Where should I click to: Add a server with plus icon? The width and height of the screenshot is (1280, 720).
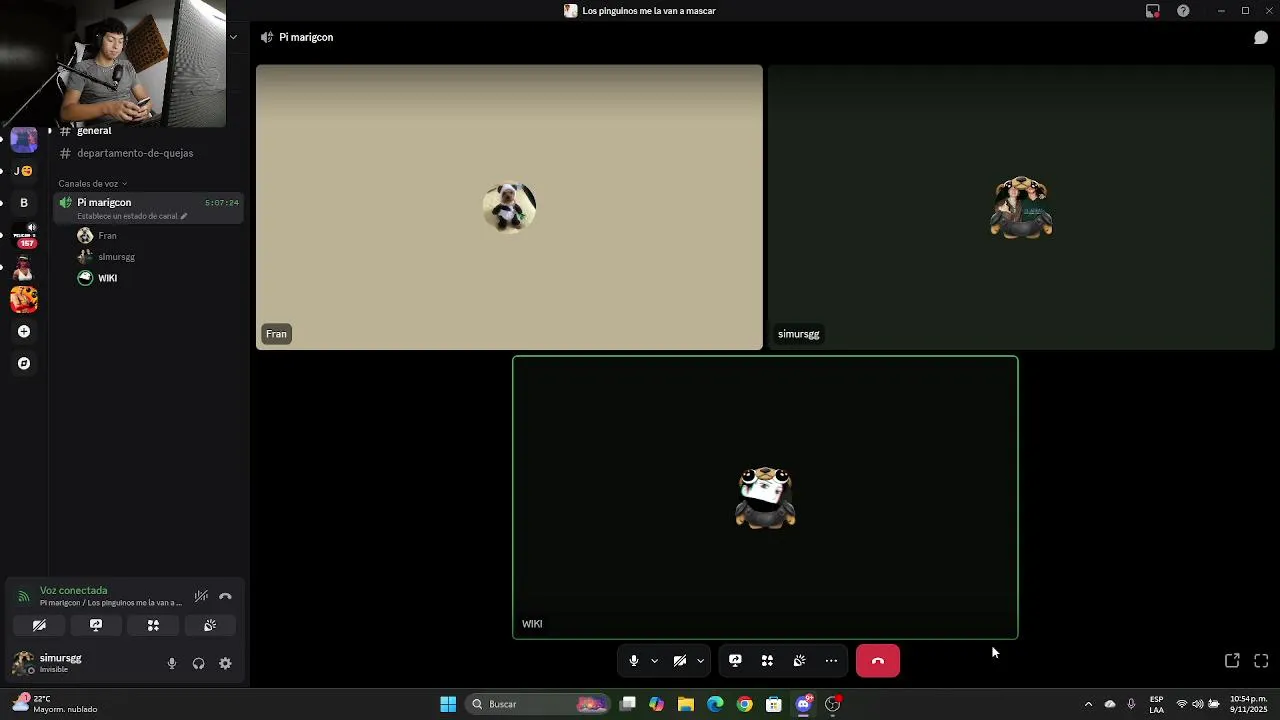click(24, 332)
